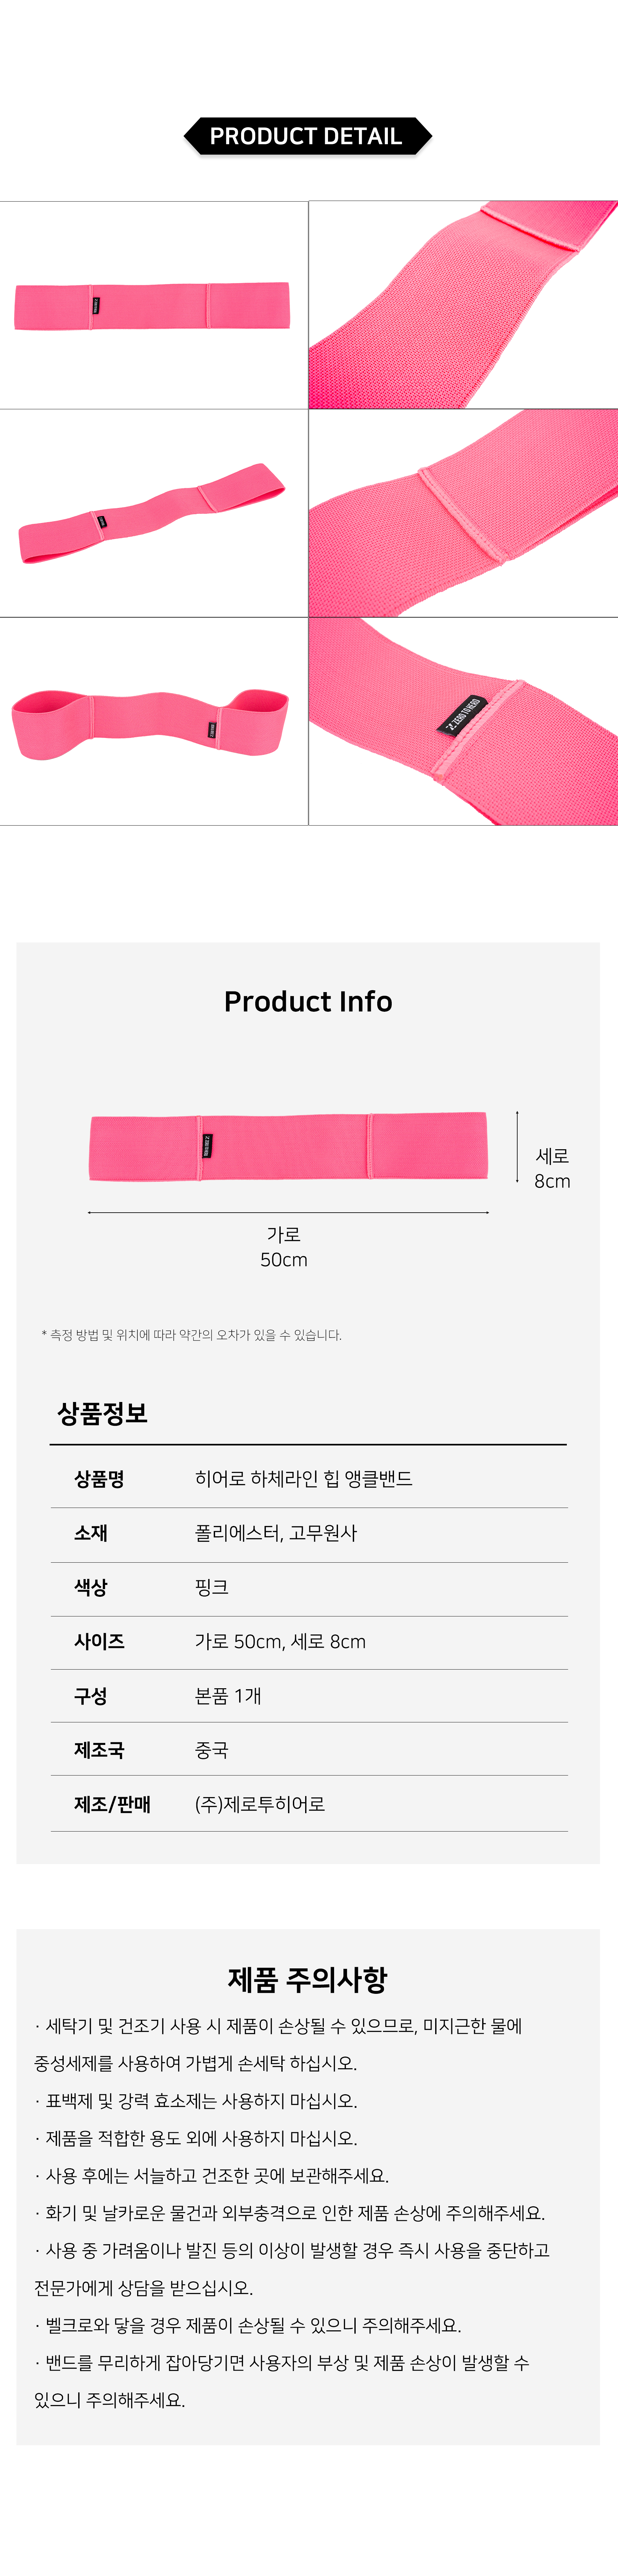Click the Product Info heading
Screen dimensions: 618x2576
coord(308,1001)
